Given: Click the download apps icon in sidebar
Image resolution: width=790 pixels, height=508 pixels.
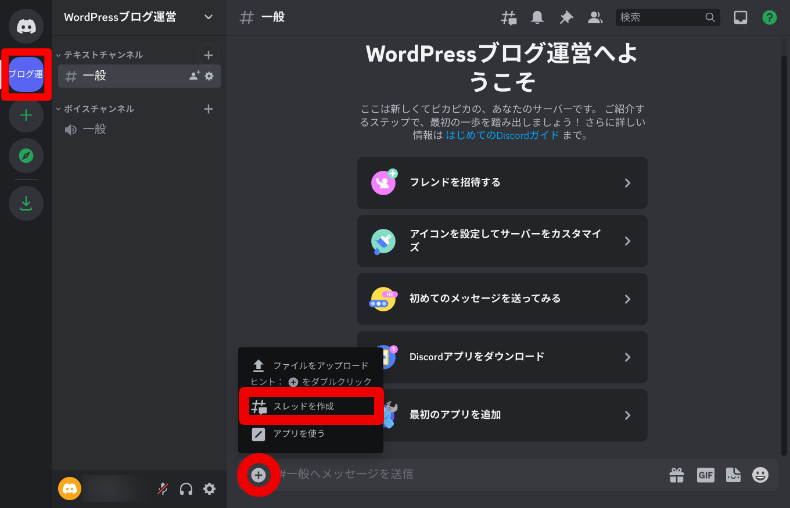Looking at the screenshot, I should tap(26, 204).
